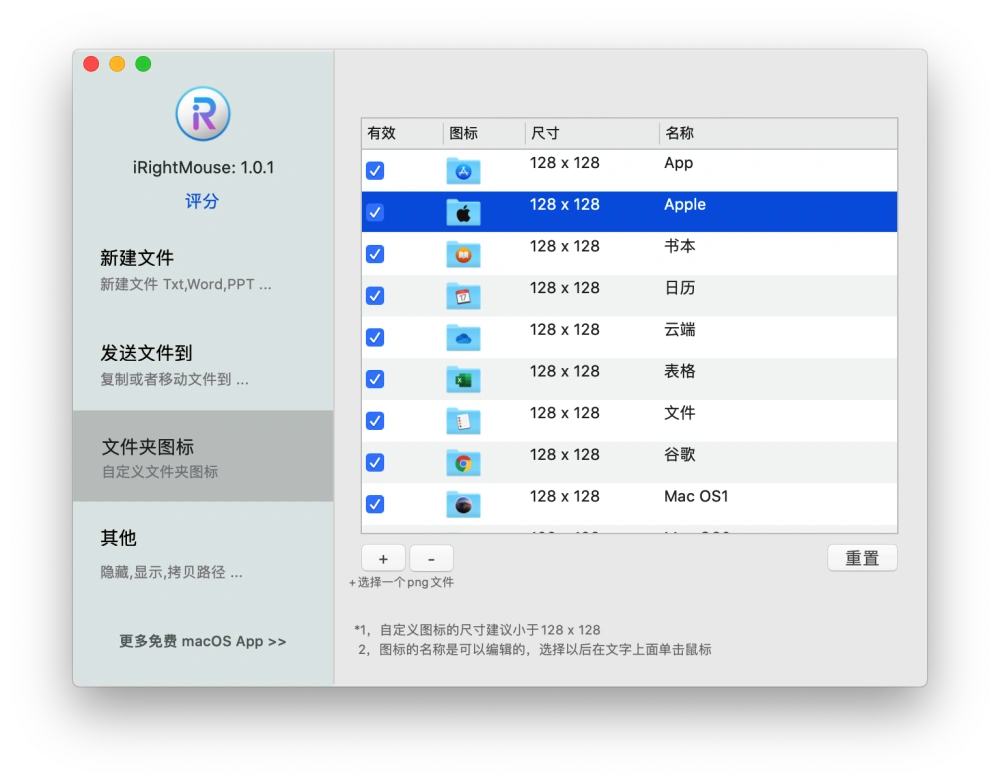This screenshot has width=1000, height=783.
Task: Select the App Store folder icon
Action: tap(463, 171)
